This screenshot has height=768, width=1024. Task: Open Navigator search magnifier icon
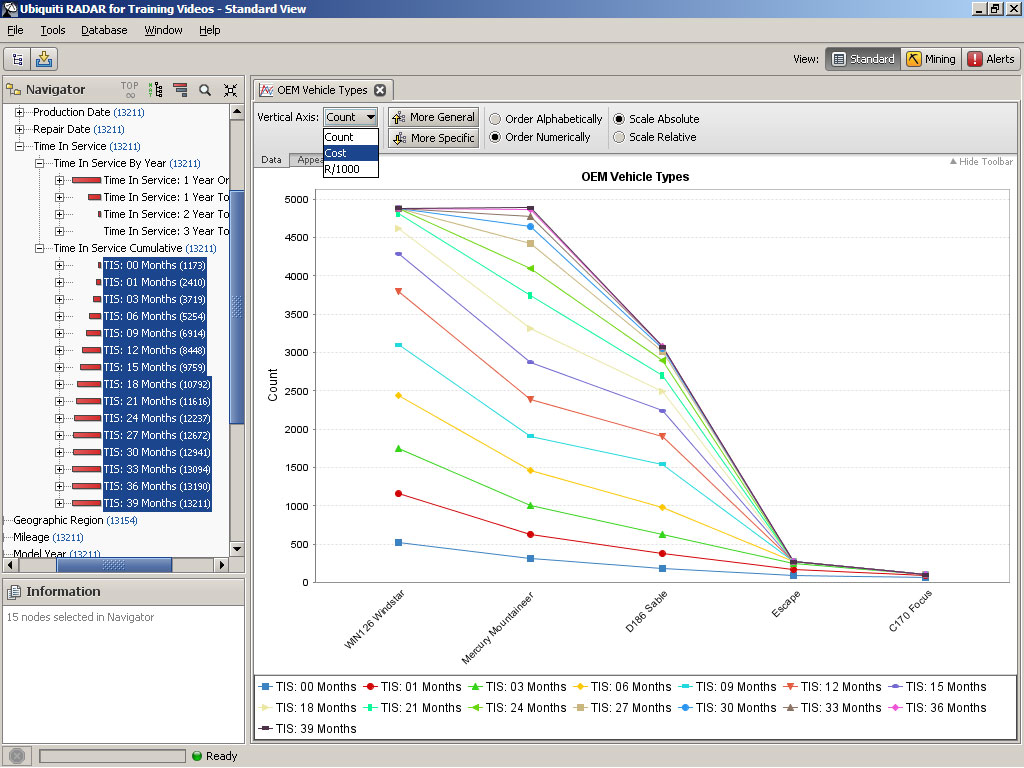click(x=205, y=90)
